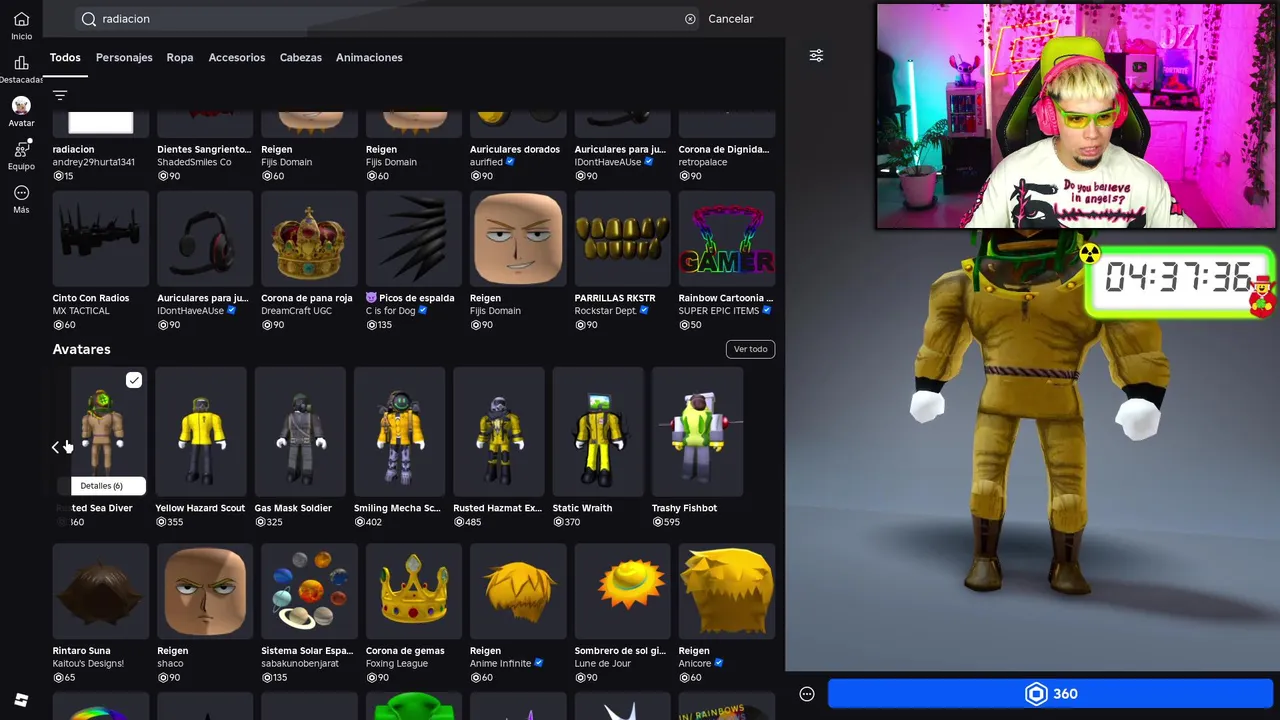Click the blue 360 Robux purchase button

pos(1051,694)
